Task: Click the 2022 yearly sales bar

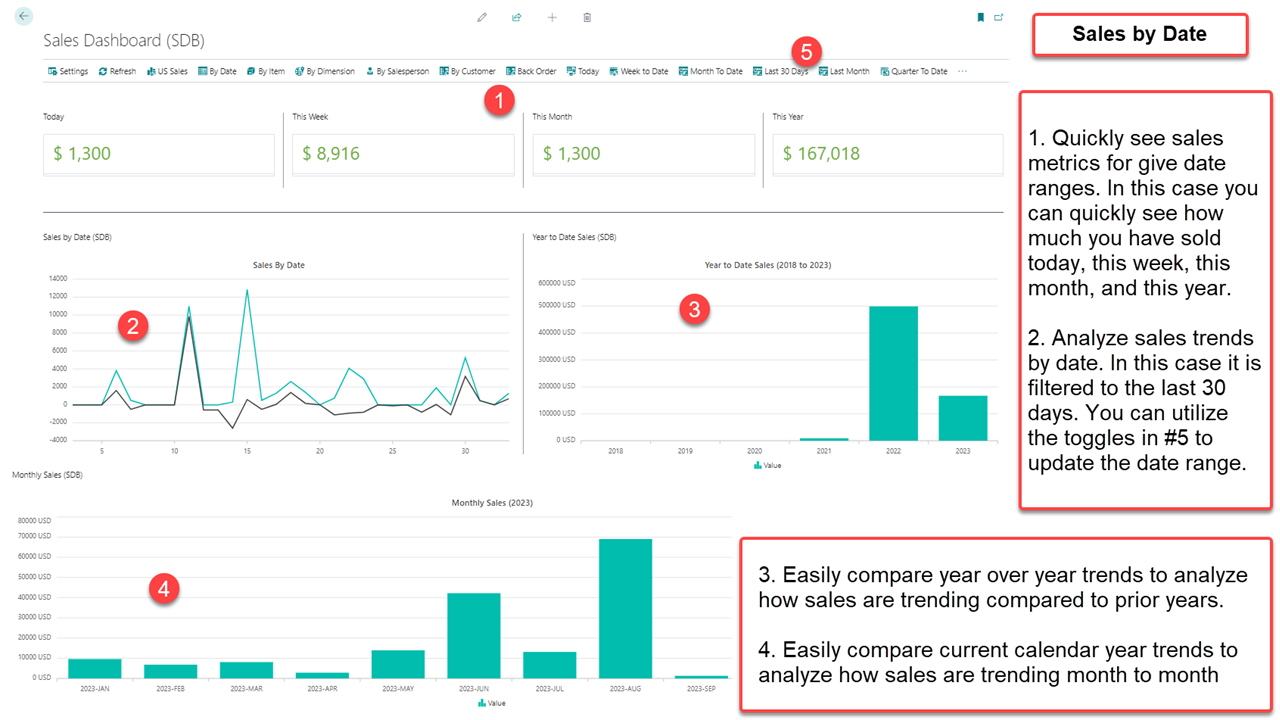Action: pos(893,373)
